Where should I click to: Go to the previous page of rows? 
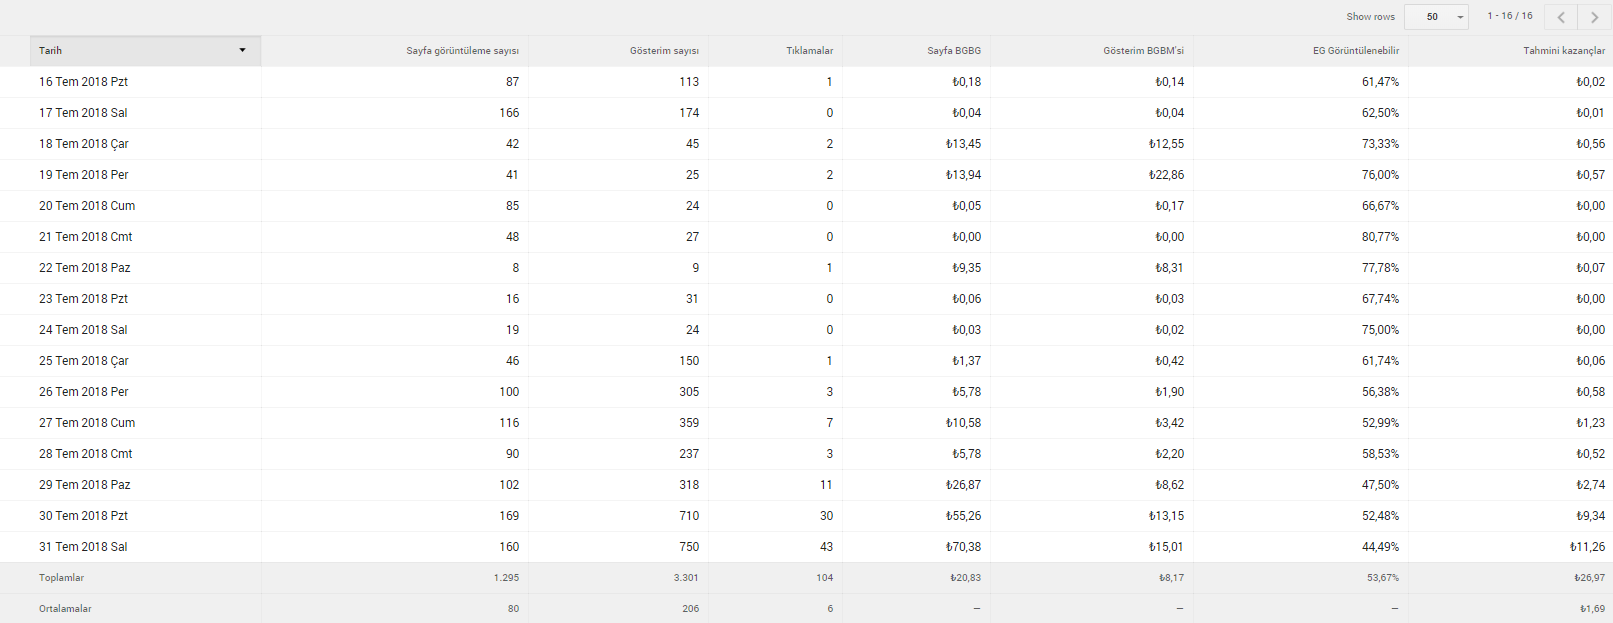(1561, 17)
